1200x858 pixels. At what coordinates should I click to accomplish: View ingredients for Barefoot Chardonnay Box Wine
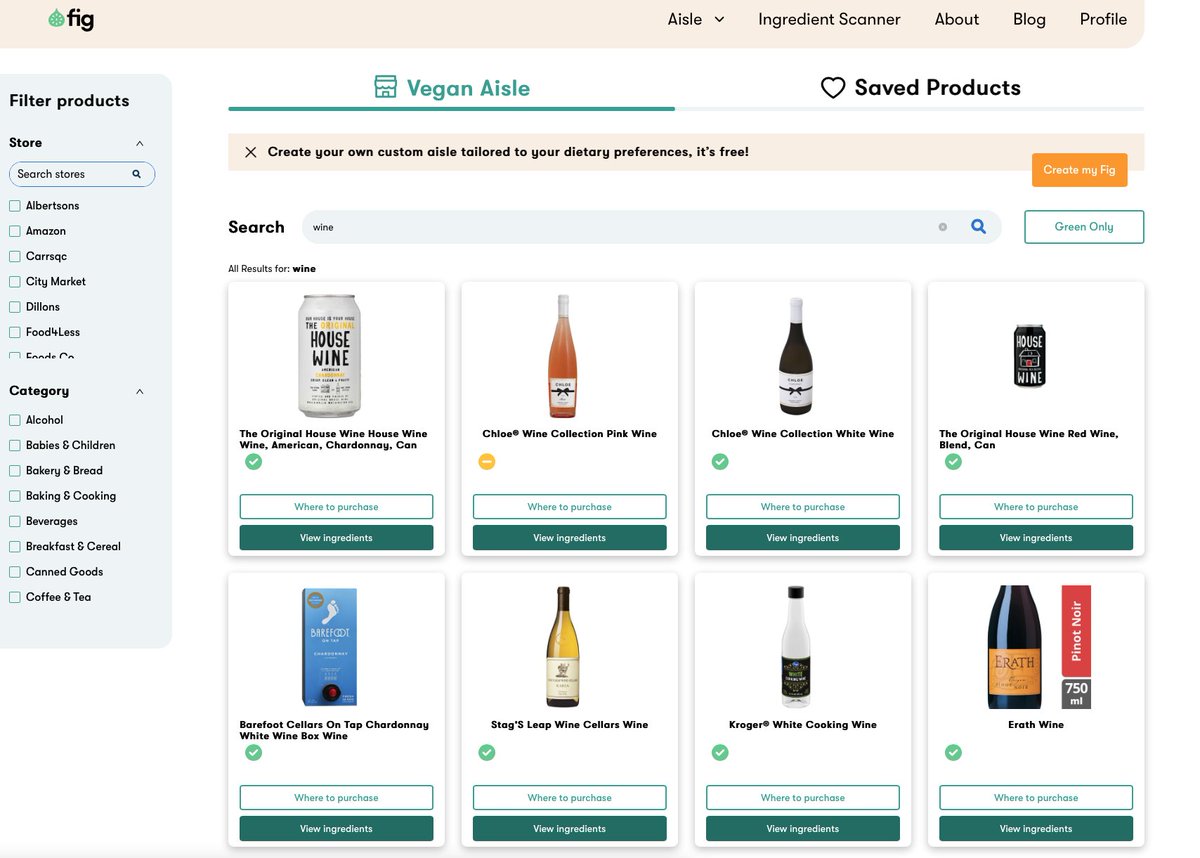click(336, 829)
